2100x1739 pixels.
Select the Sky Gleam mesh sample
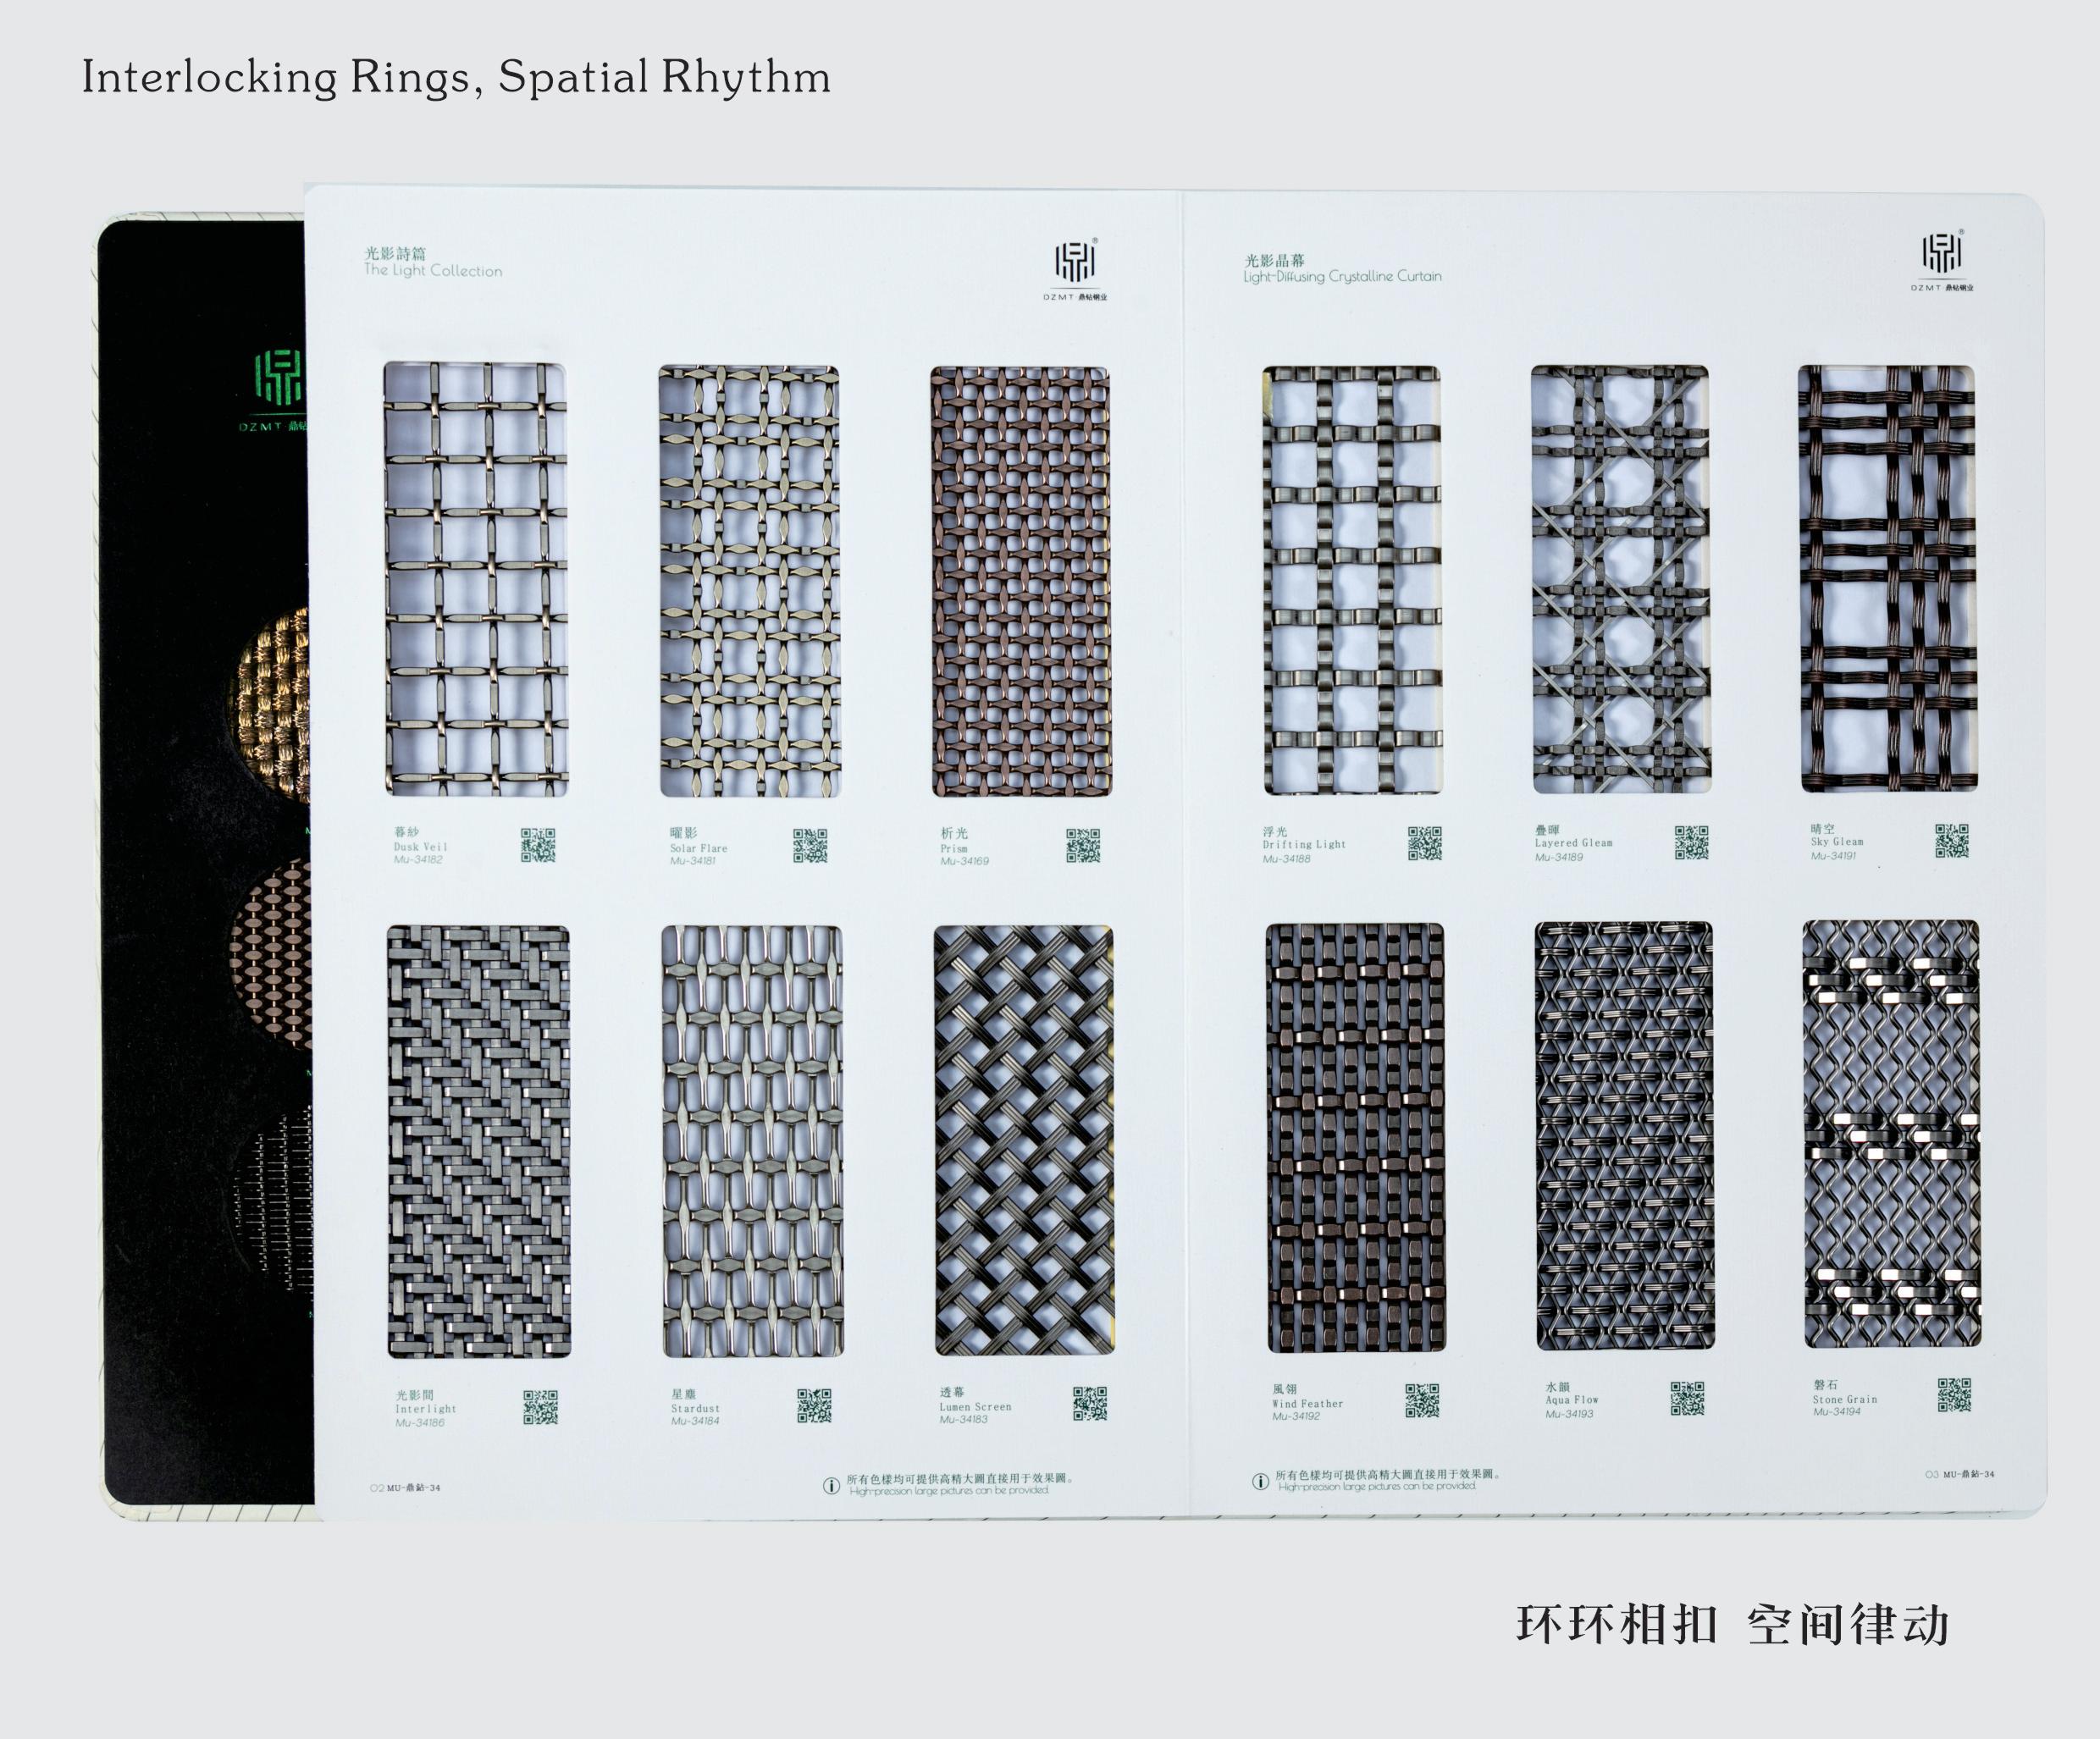point(1887,579)
